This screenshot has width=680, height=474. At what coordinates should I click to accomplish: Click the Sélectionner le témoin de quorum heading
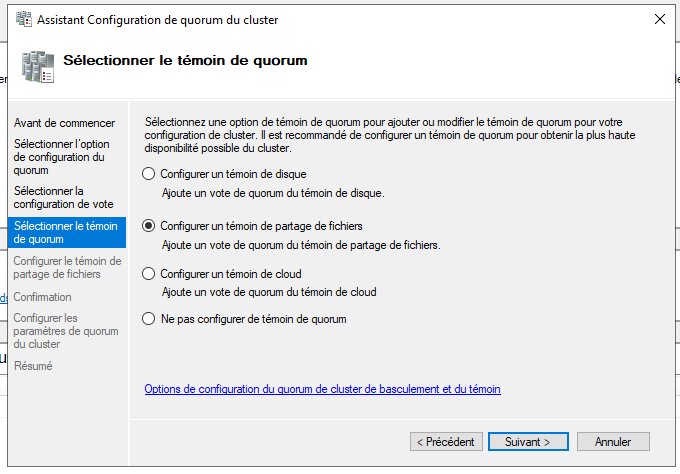pos(185,60)
